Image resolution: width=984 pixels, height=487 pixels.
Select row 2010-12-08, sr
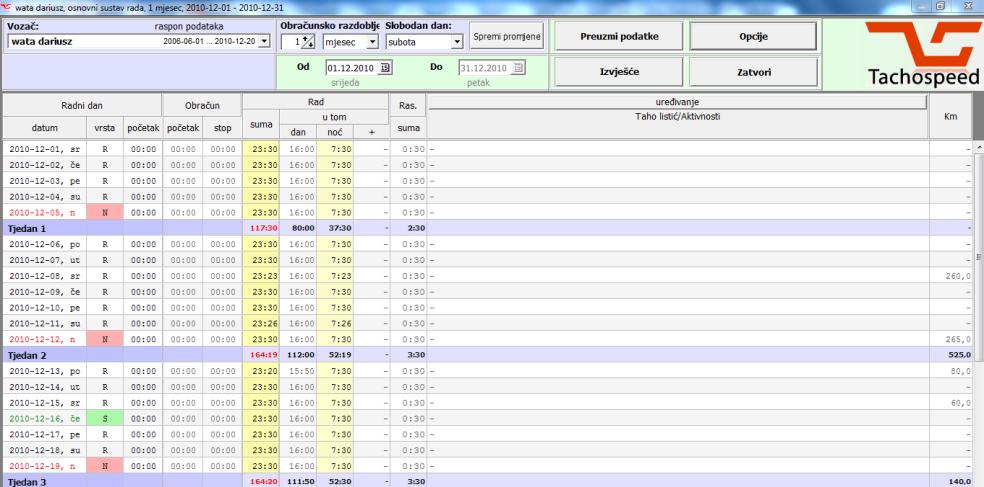487,276
